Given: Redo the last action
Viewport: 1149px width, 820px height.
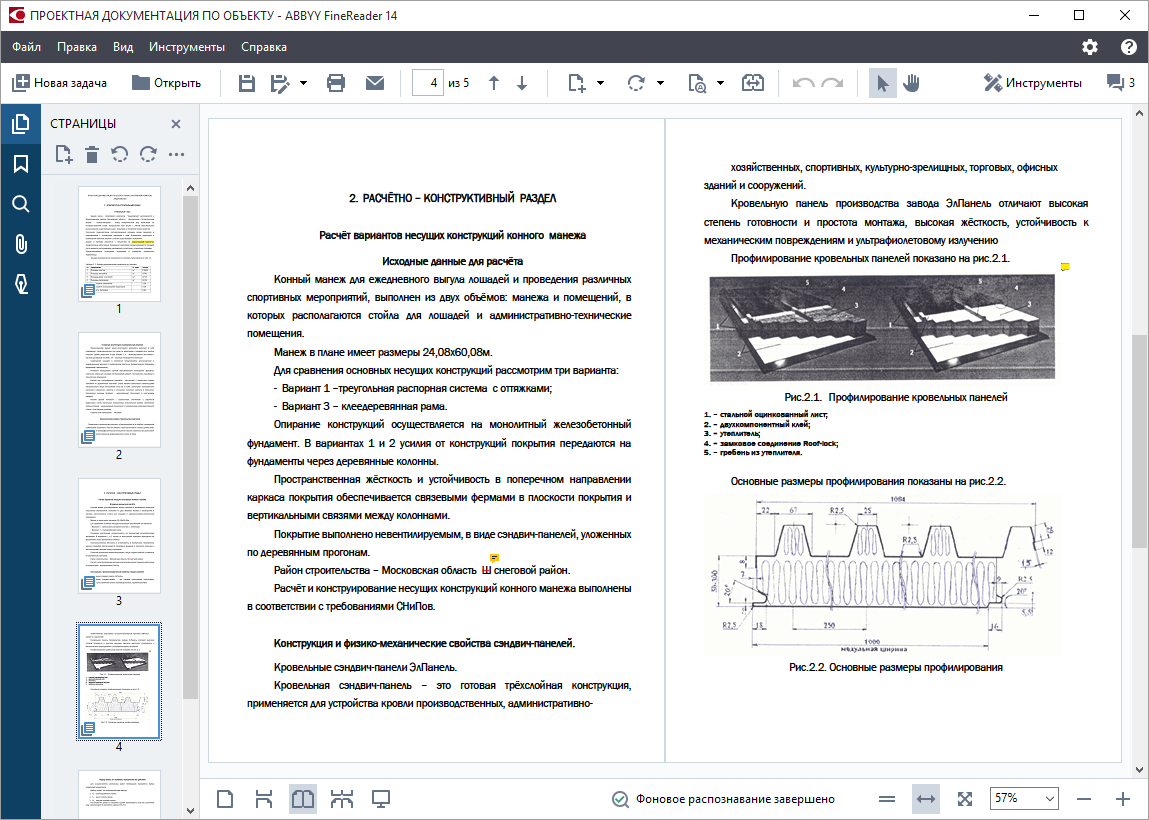Looking at the screenshot, I should coord(832,83).
